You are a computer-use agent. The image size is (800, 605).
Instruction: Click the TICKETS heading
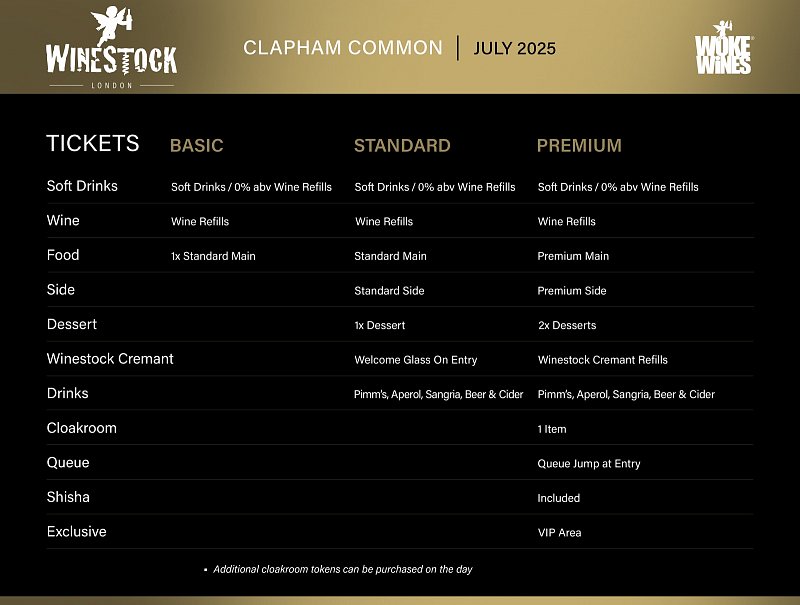93,143
